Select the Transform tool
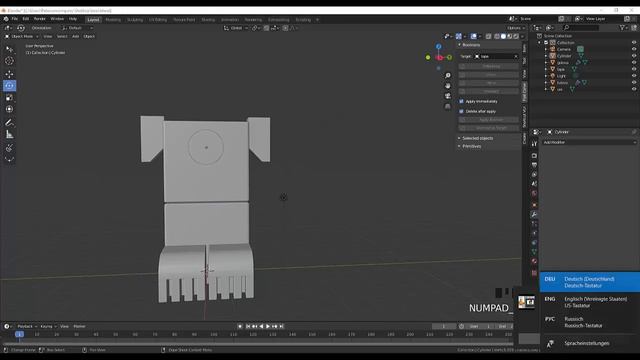This screenshot has height=360, width=640. [x=9, y=109]
